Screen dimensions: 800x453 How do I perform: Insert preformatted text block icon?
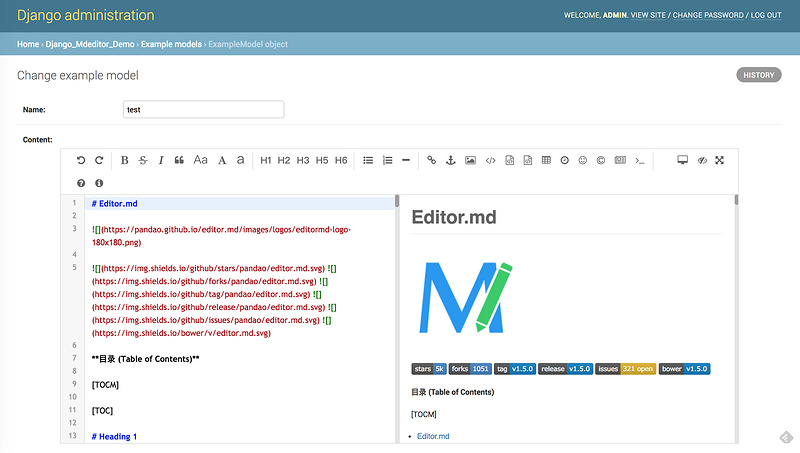click(x=509, y=160)
